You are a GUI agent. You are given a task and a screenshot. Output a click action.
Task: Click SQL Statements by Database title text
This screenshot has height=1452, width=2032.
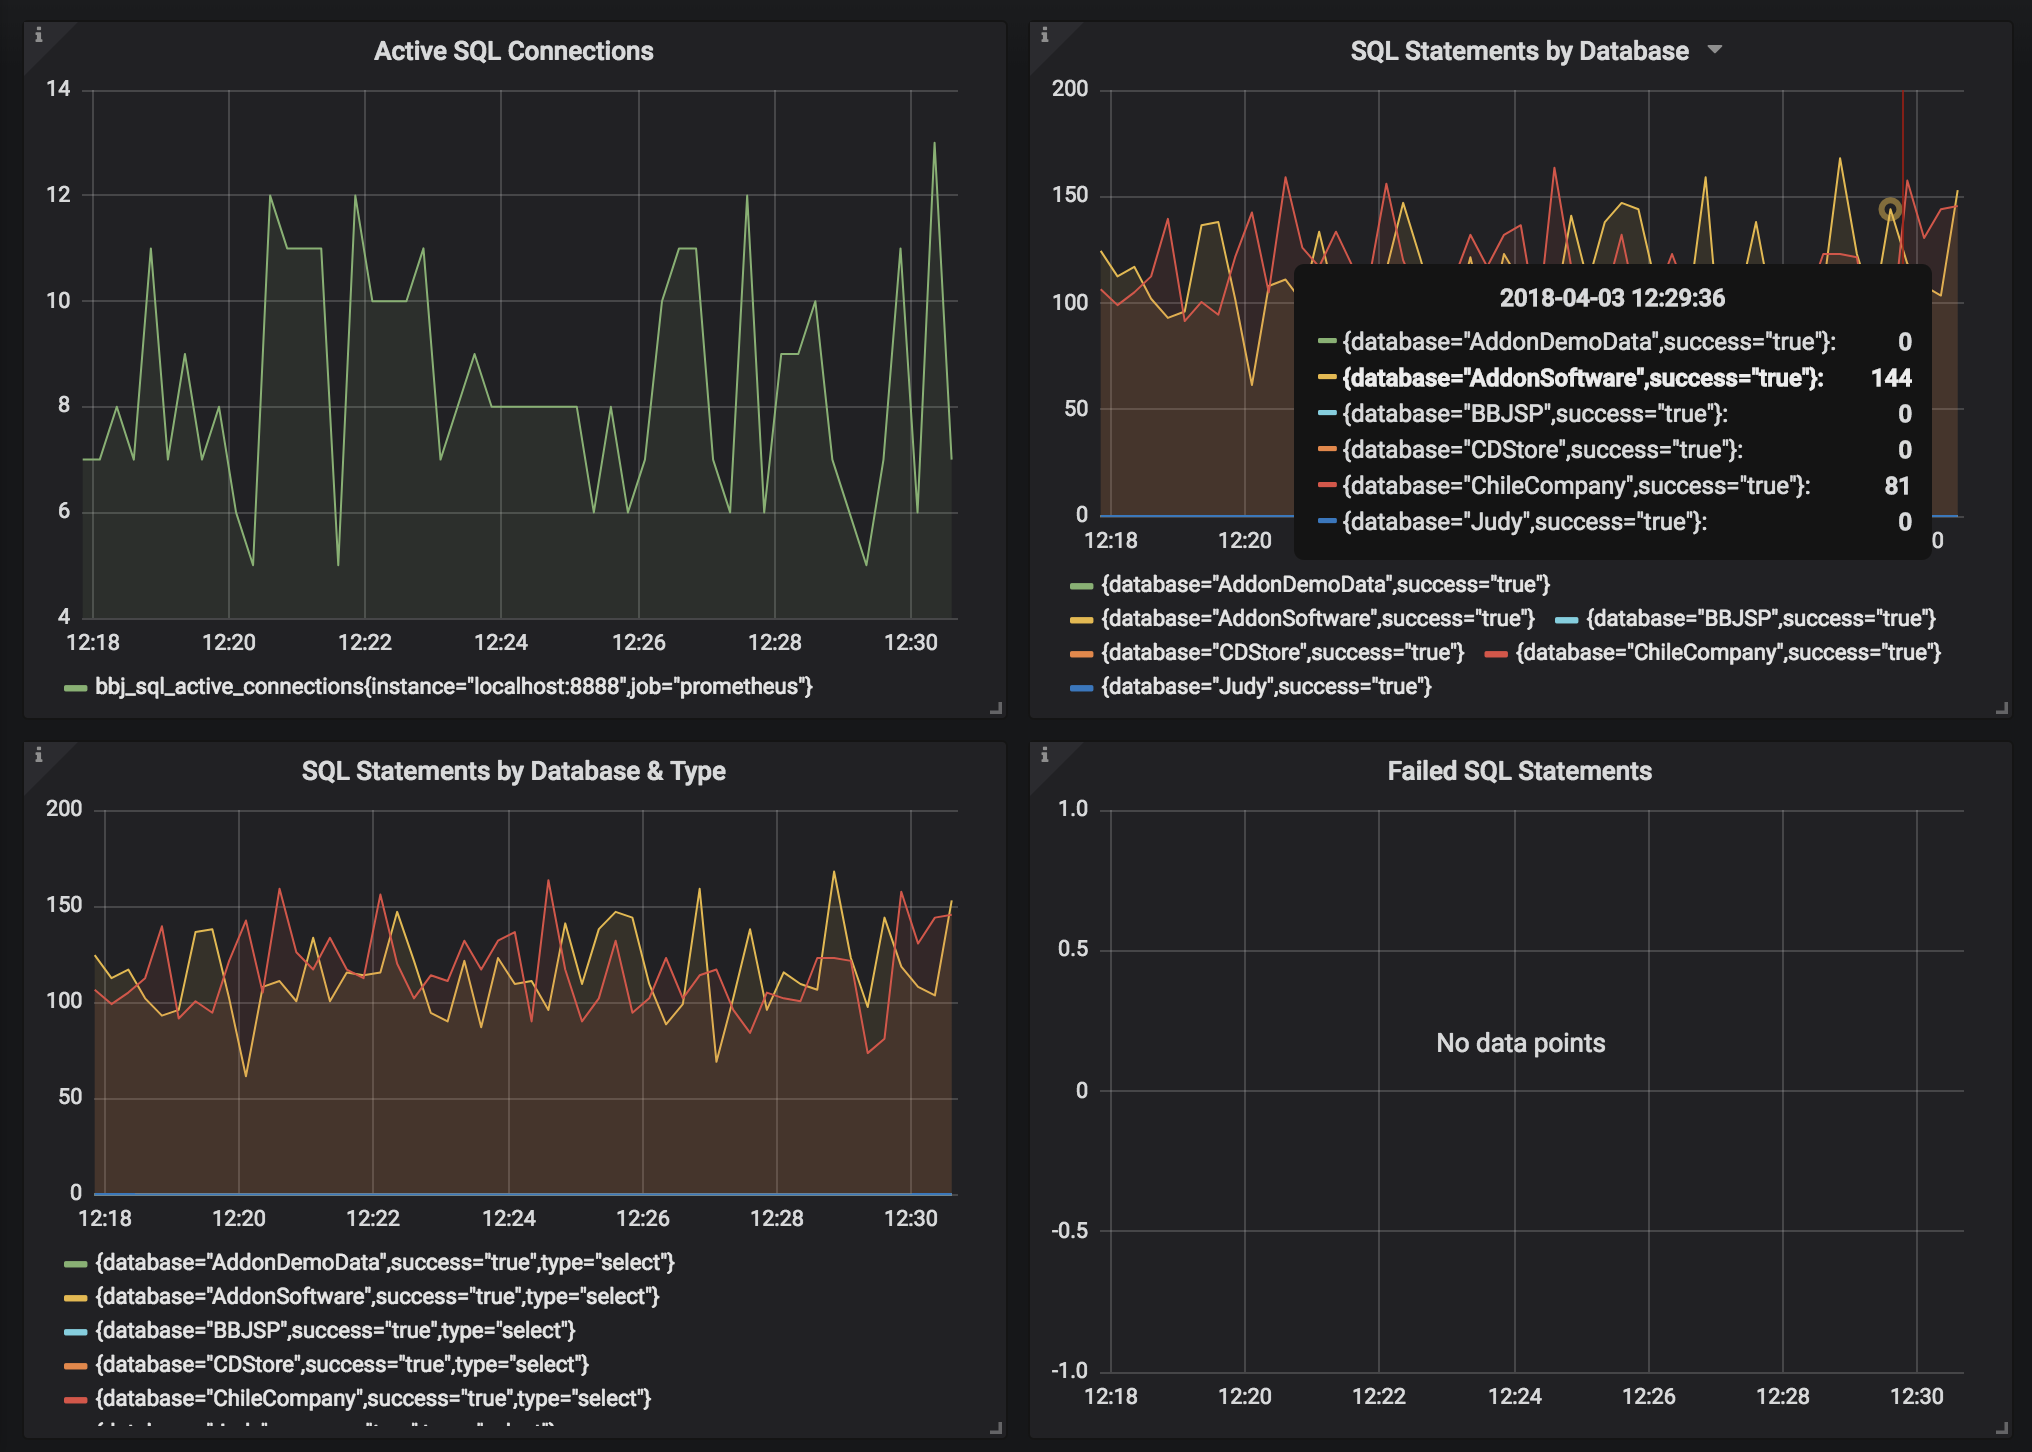pyautogui.click(x=1518, y=51)
